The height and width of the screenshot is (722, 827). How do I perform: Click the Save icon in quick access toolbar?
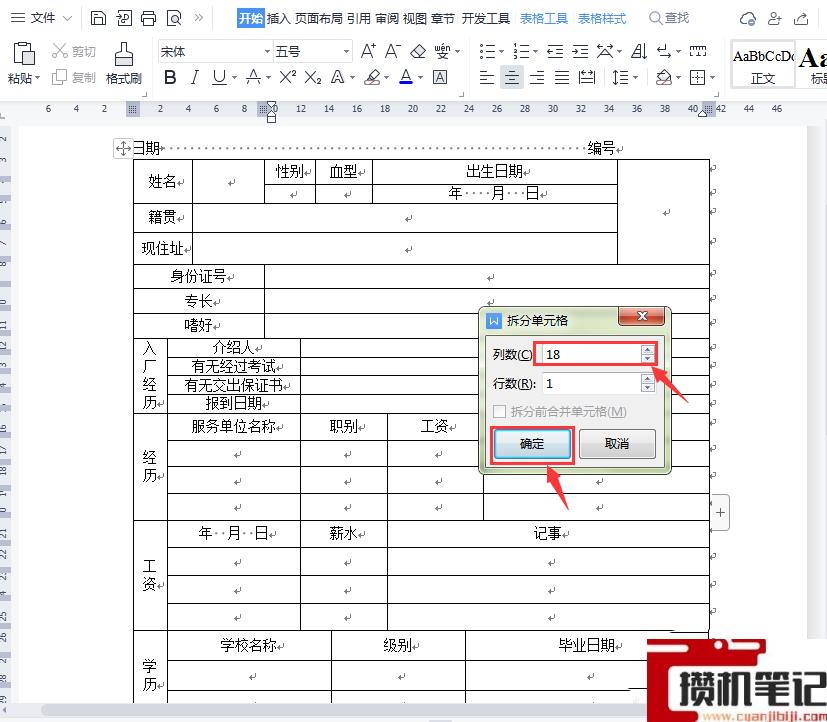[x=98, y=18]
